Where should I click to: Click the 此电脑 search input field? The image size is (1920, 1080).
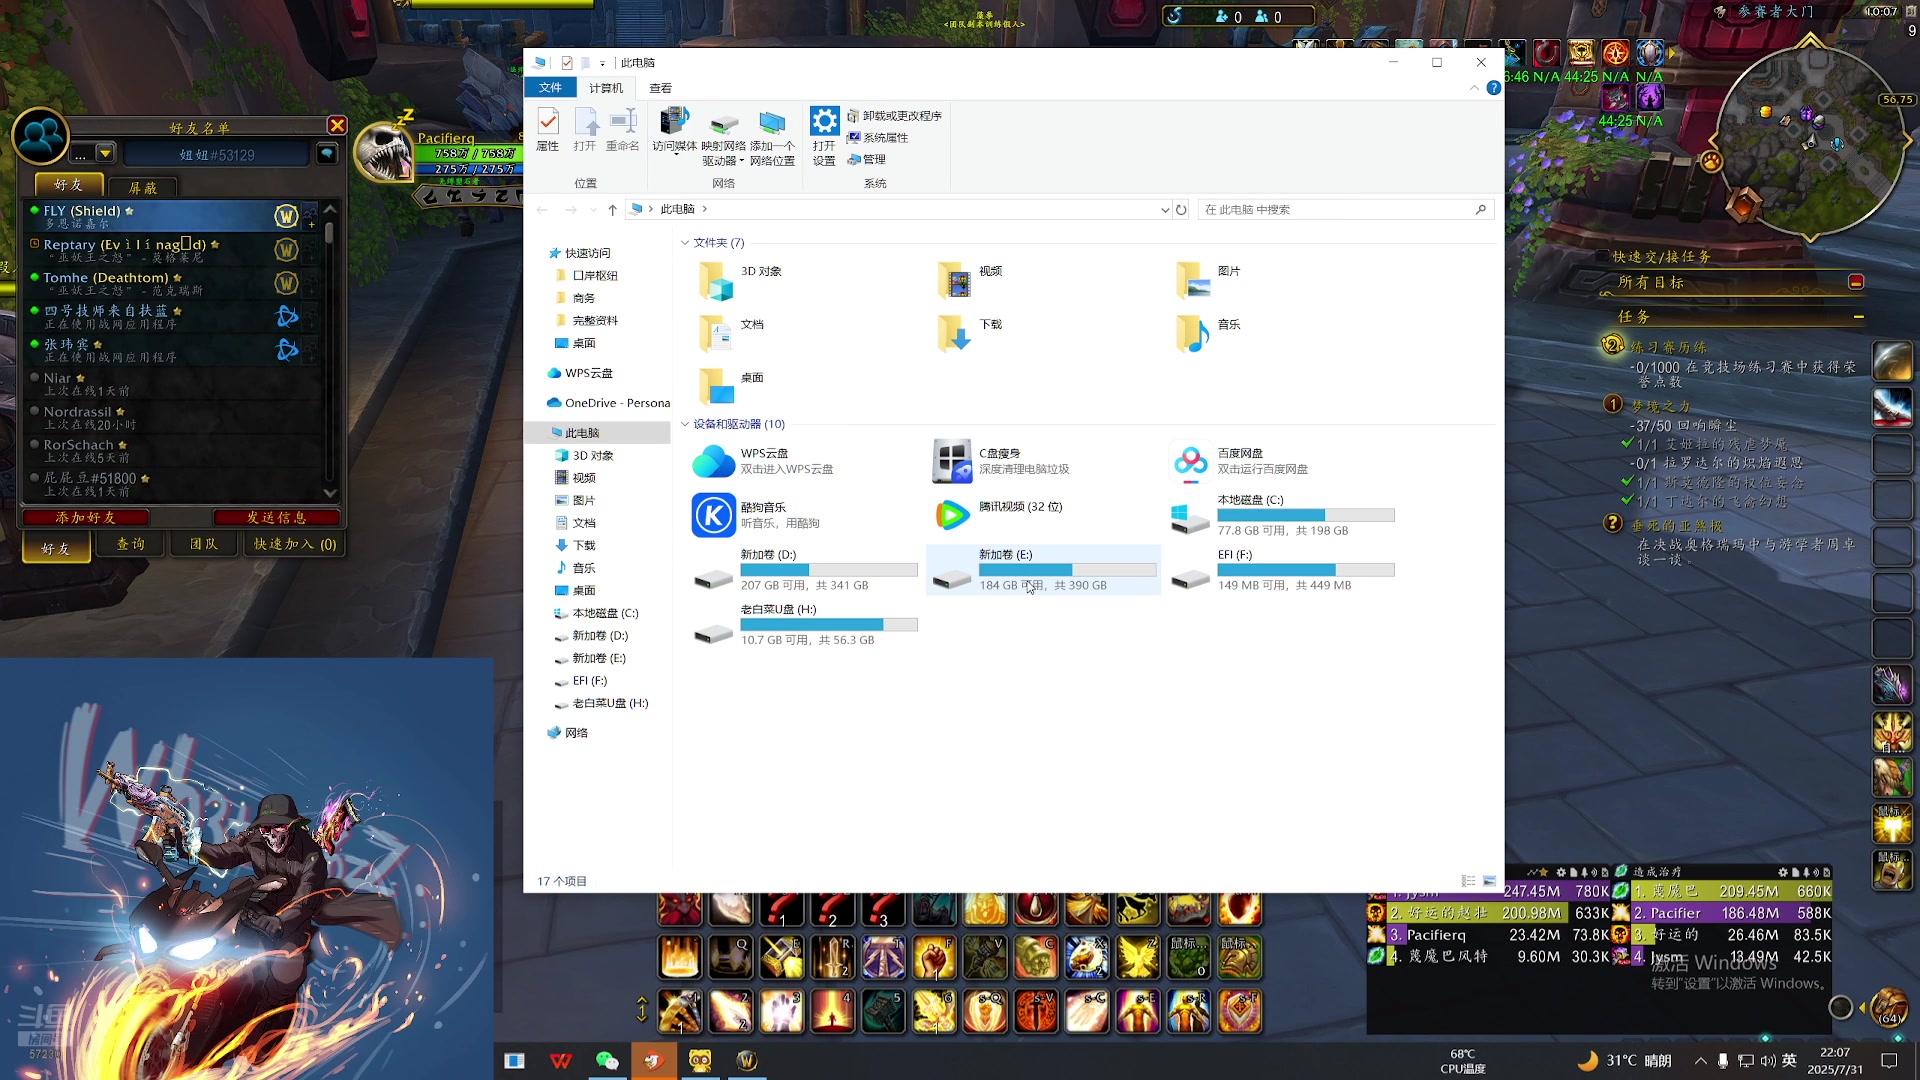coord(1335,210)
